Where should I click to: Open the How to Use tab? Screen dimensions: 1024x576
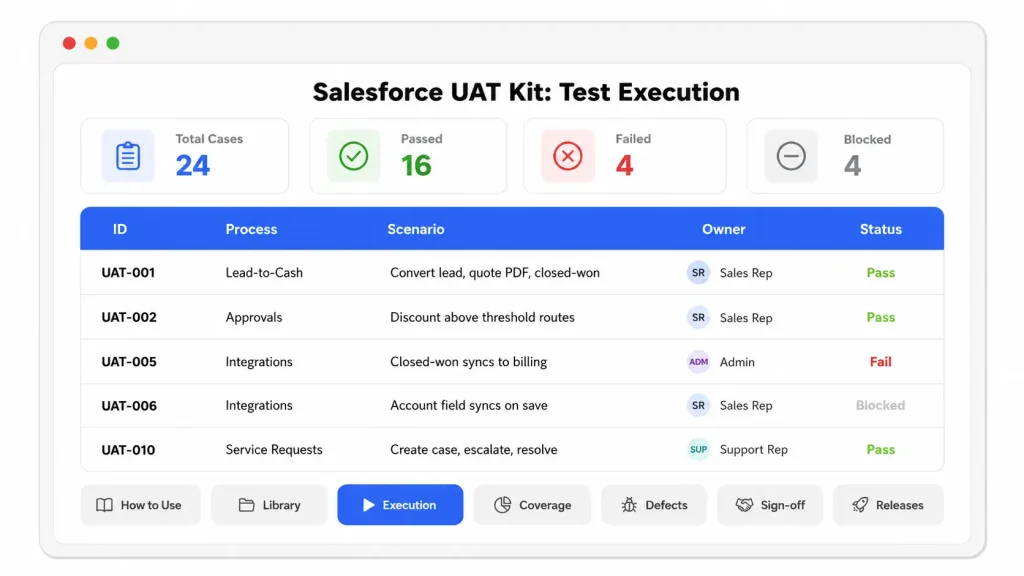140,505
